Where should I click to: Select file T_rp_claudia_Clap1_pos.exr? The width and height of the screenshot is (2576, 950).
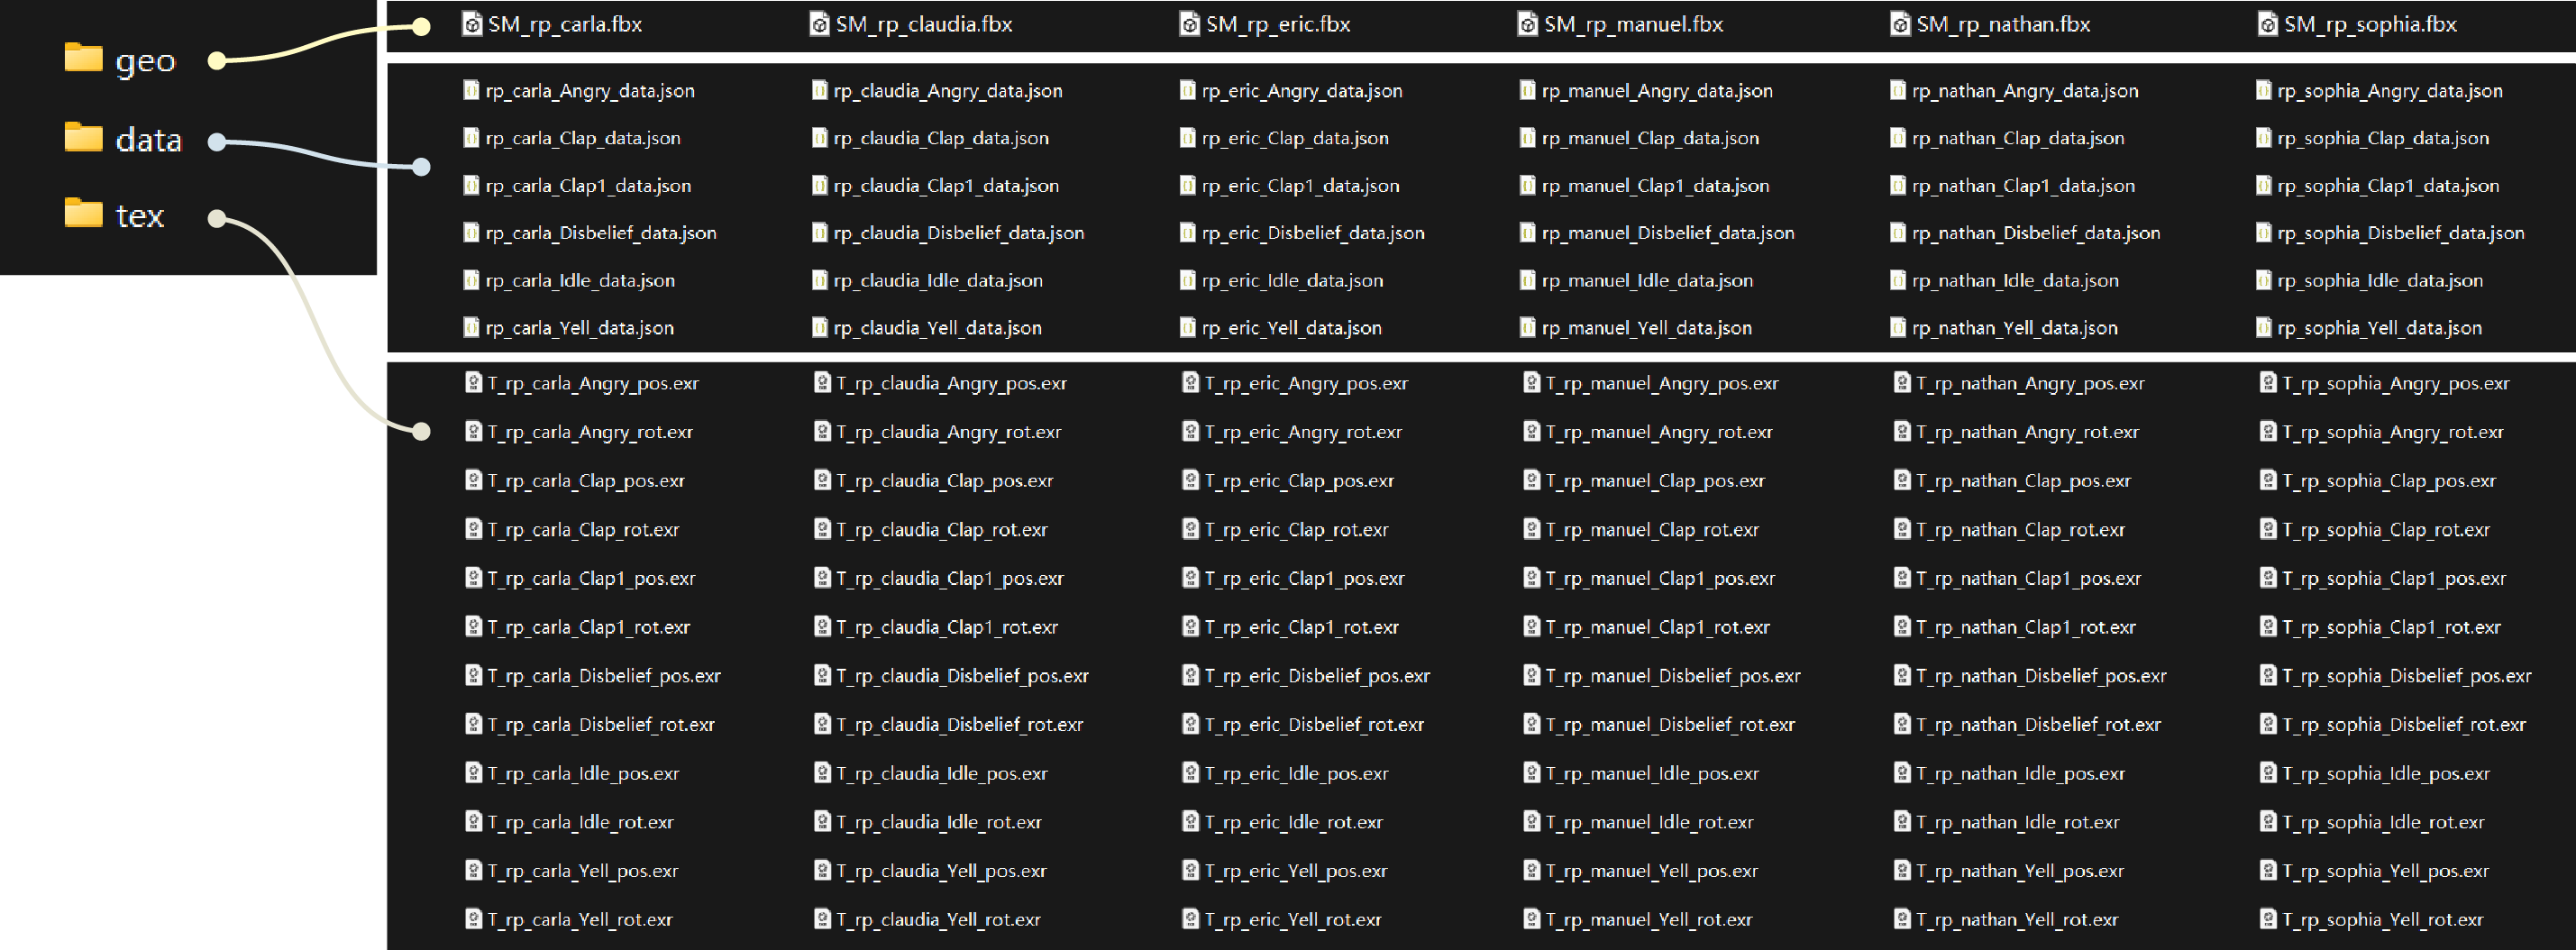(x=950, y=579)
